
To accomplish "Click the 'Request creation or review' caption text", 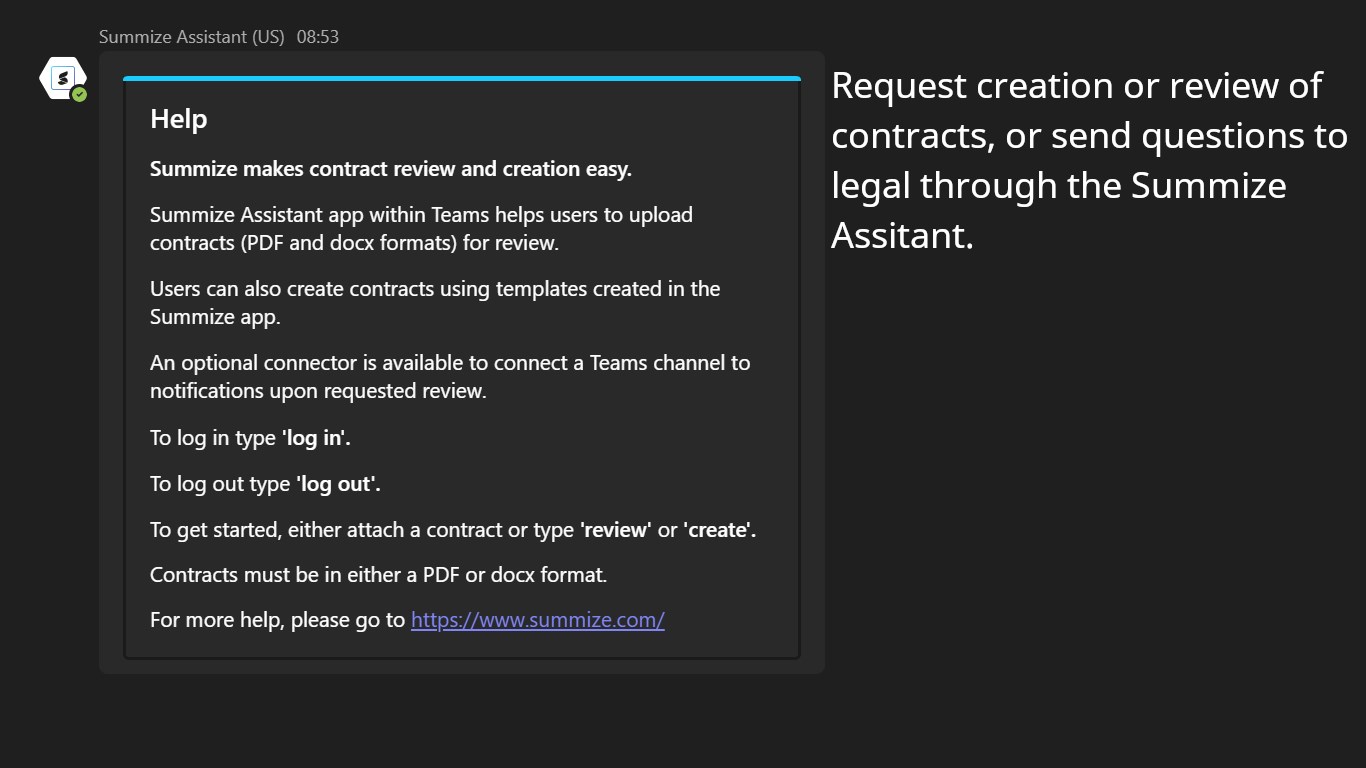I will [x=1076, y=86].
